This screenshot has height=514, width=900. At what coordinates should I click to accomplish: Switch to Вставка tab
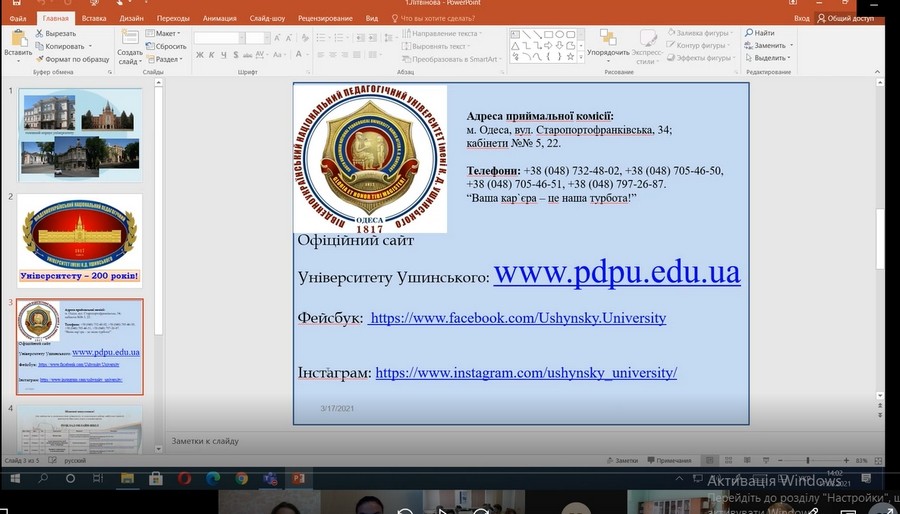click(94, 18)
